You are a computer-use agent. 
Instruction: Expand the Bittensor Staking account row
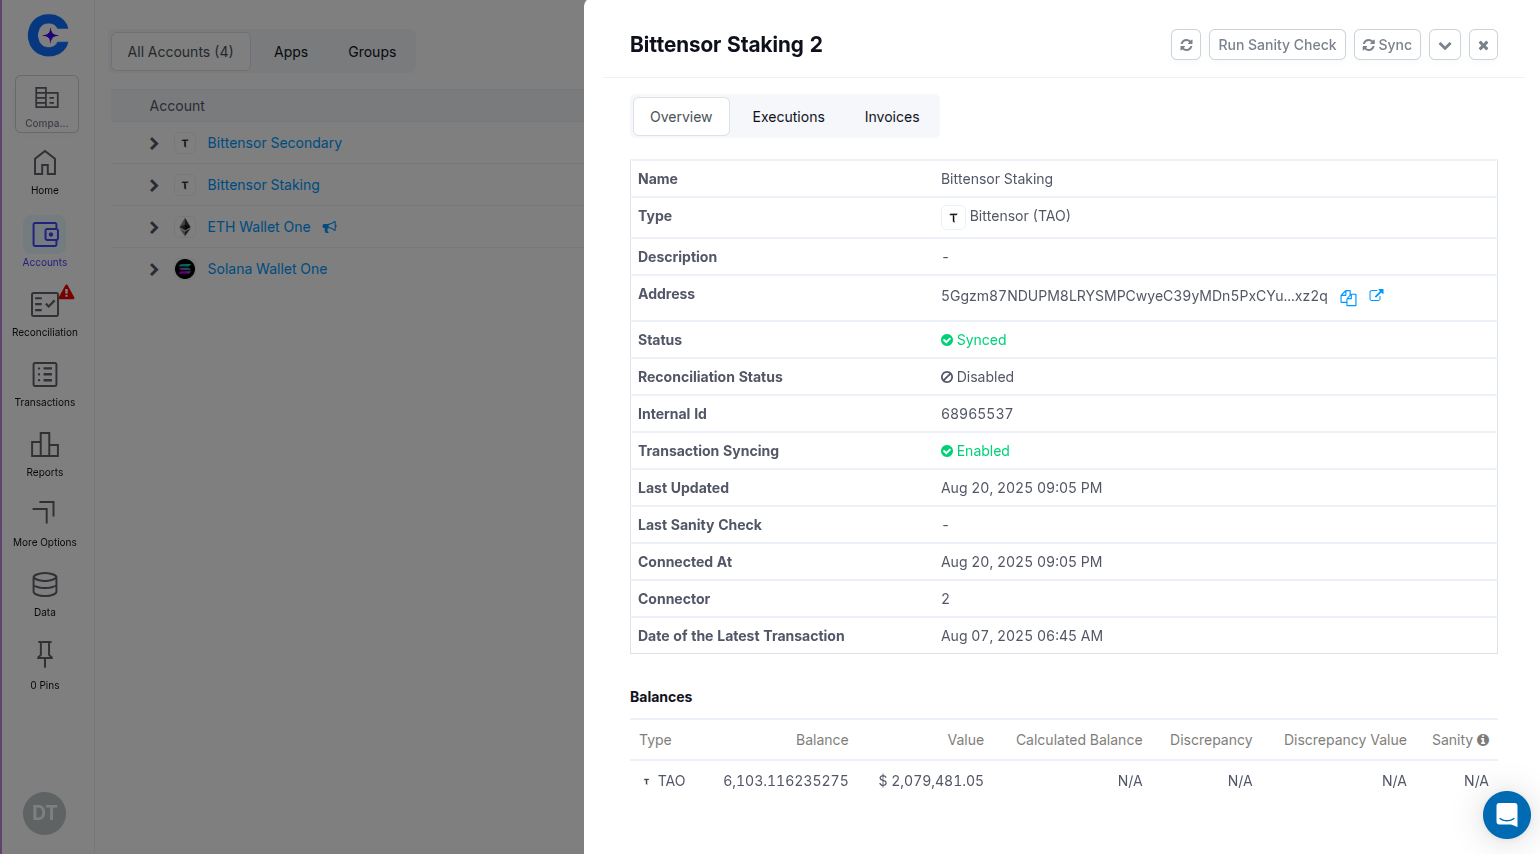pyautogui.click(x=154, y=185)
